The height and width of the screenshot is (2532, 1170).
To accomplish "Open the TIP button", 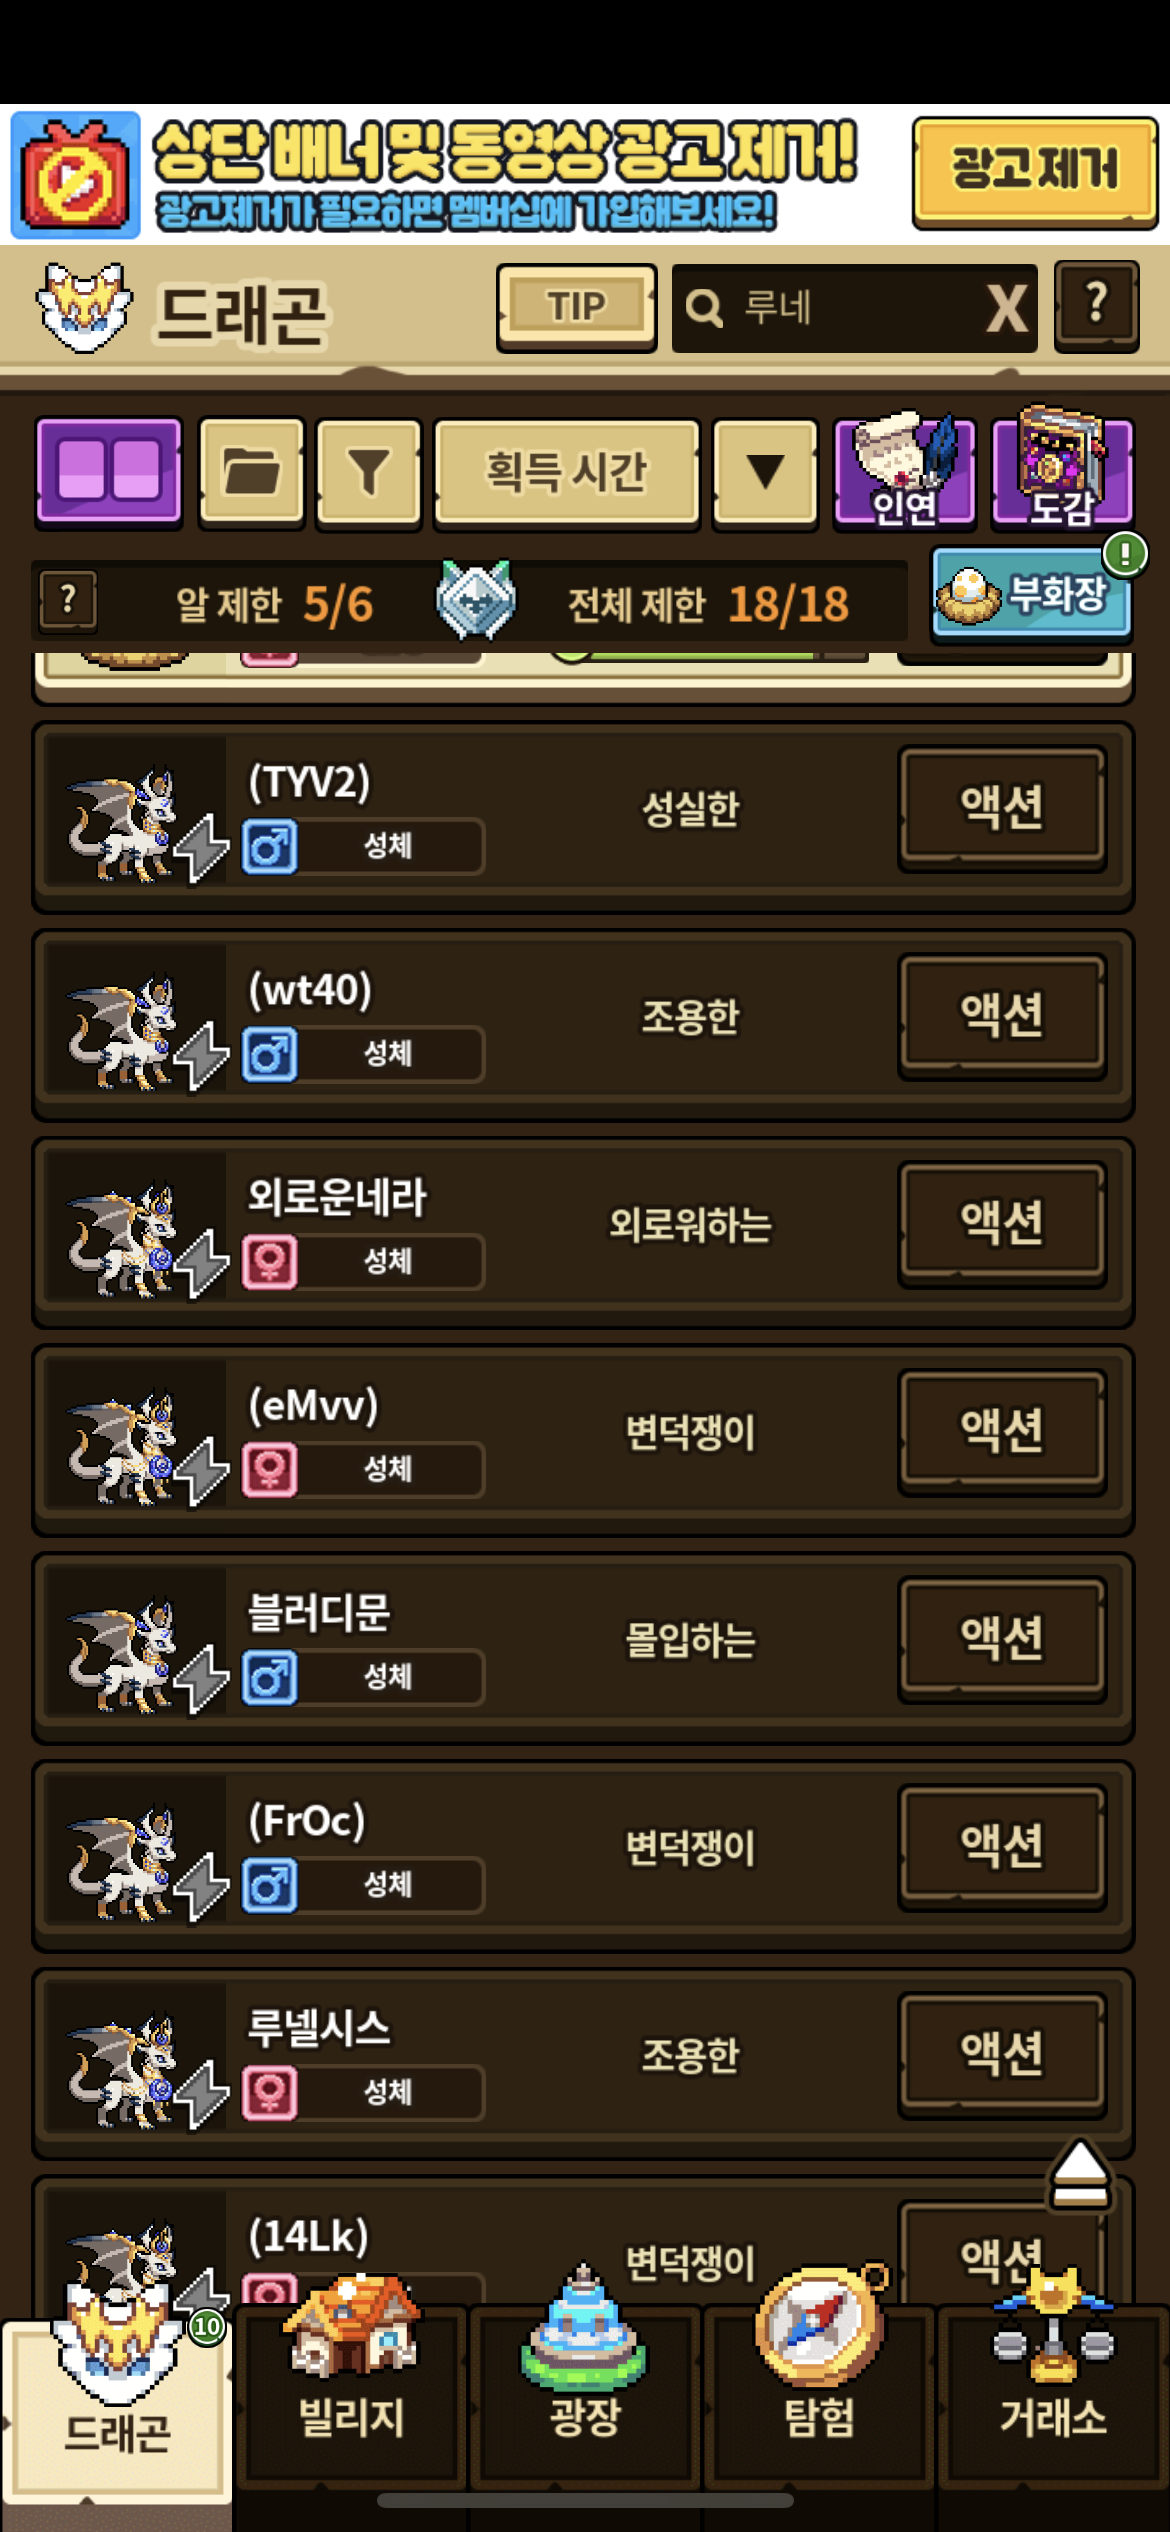I will (x=576, y=307).
